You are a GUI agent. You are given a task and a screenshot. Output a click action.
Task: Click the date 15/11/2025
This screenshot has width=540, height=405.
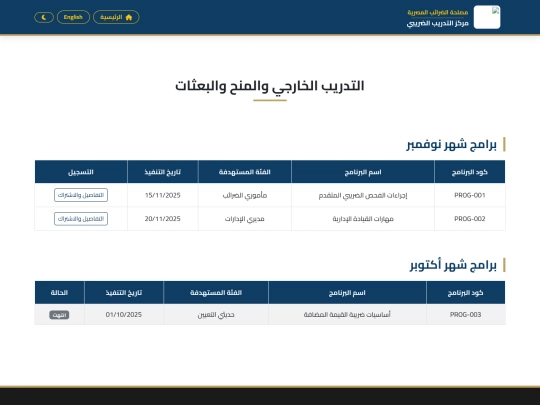pyautogui.click(x=163, y=195)
